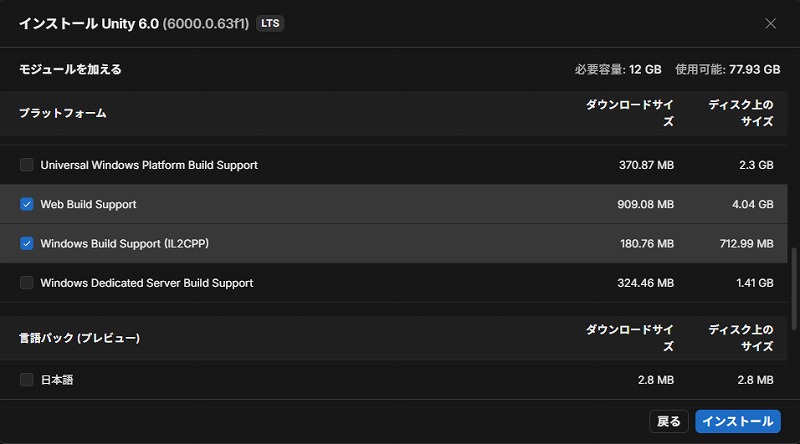800x444 pixels.
Task: Click the プラットフォーム section header
Action: 63,113
